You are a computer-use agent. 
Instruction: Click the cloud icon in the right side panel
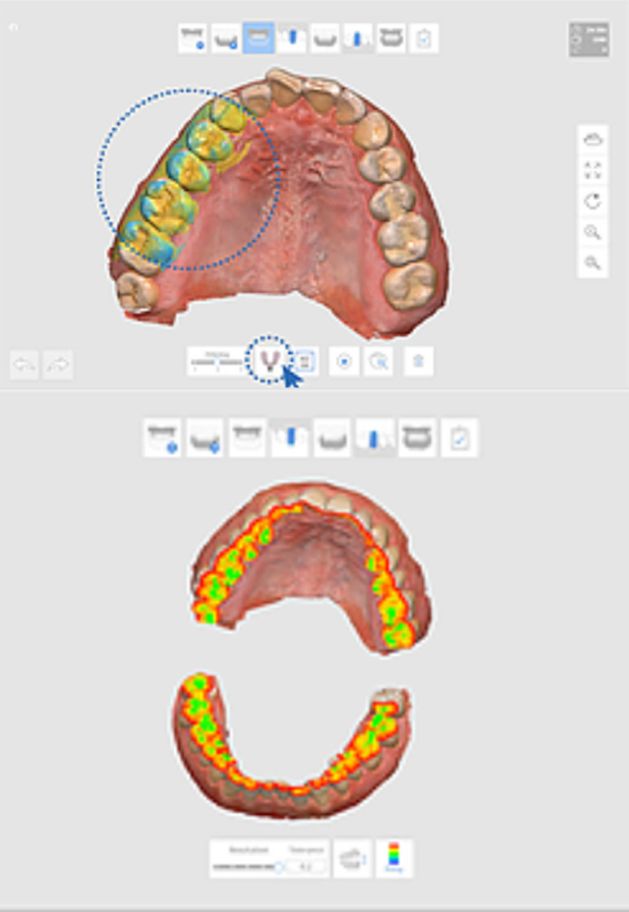[592, 140]
